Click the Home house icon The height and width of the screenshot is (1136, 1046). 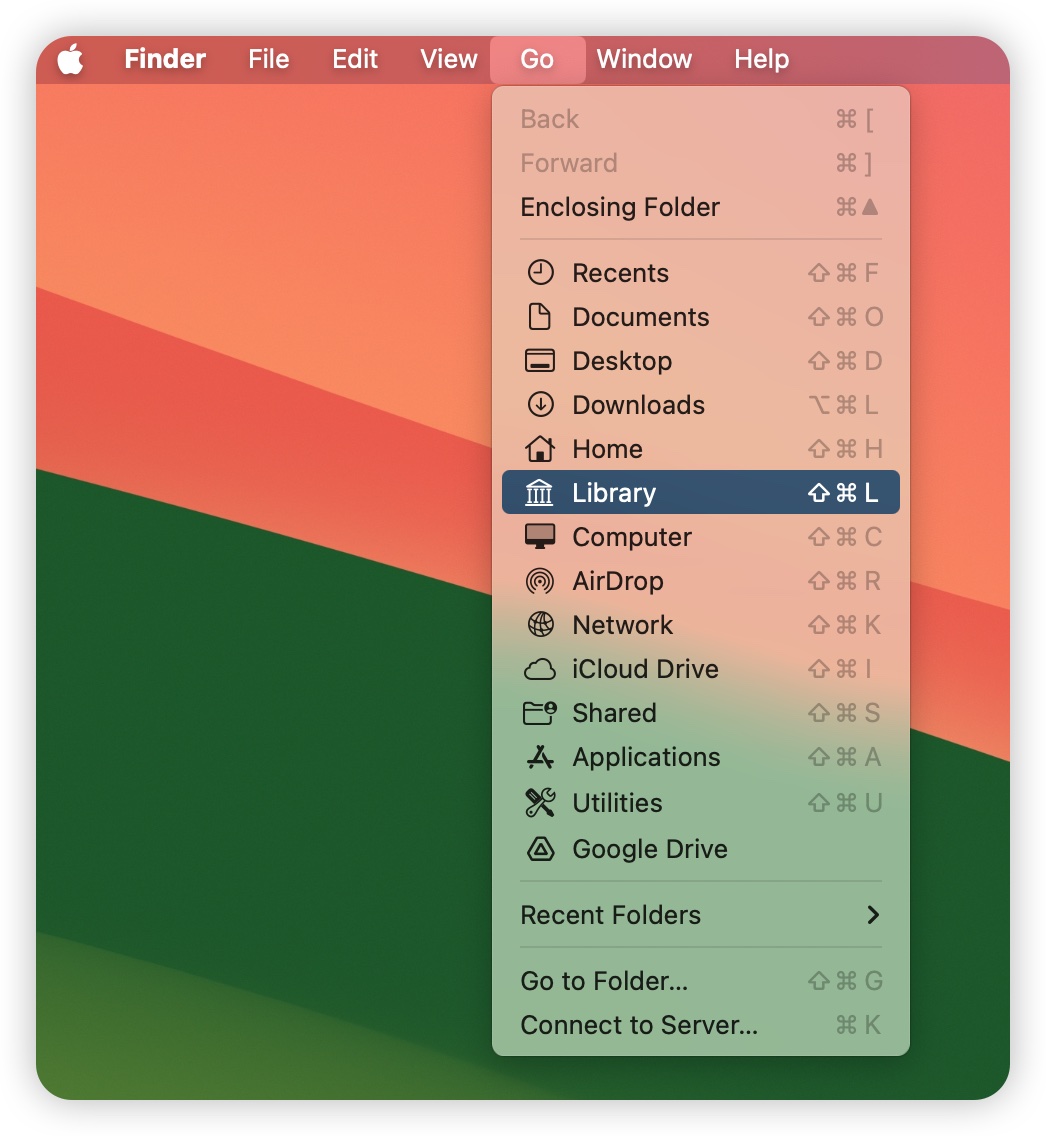[540, 448]
